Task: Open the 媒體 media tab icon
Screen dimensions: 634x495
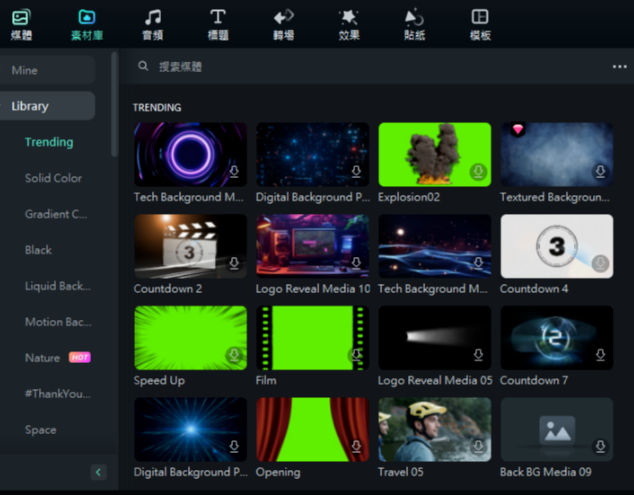Action: (x=21, y=17)
